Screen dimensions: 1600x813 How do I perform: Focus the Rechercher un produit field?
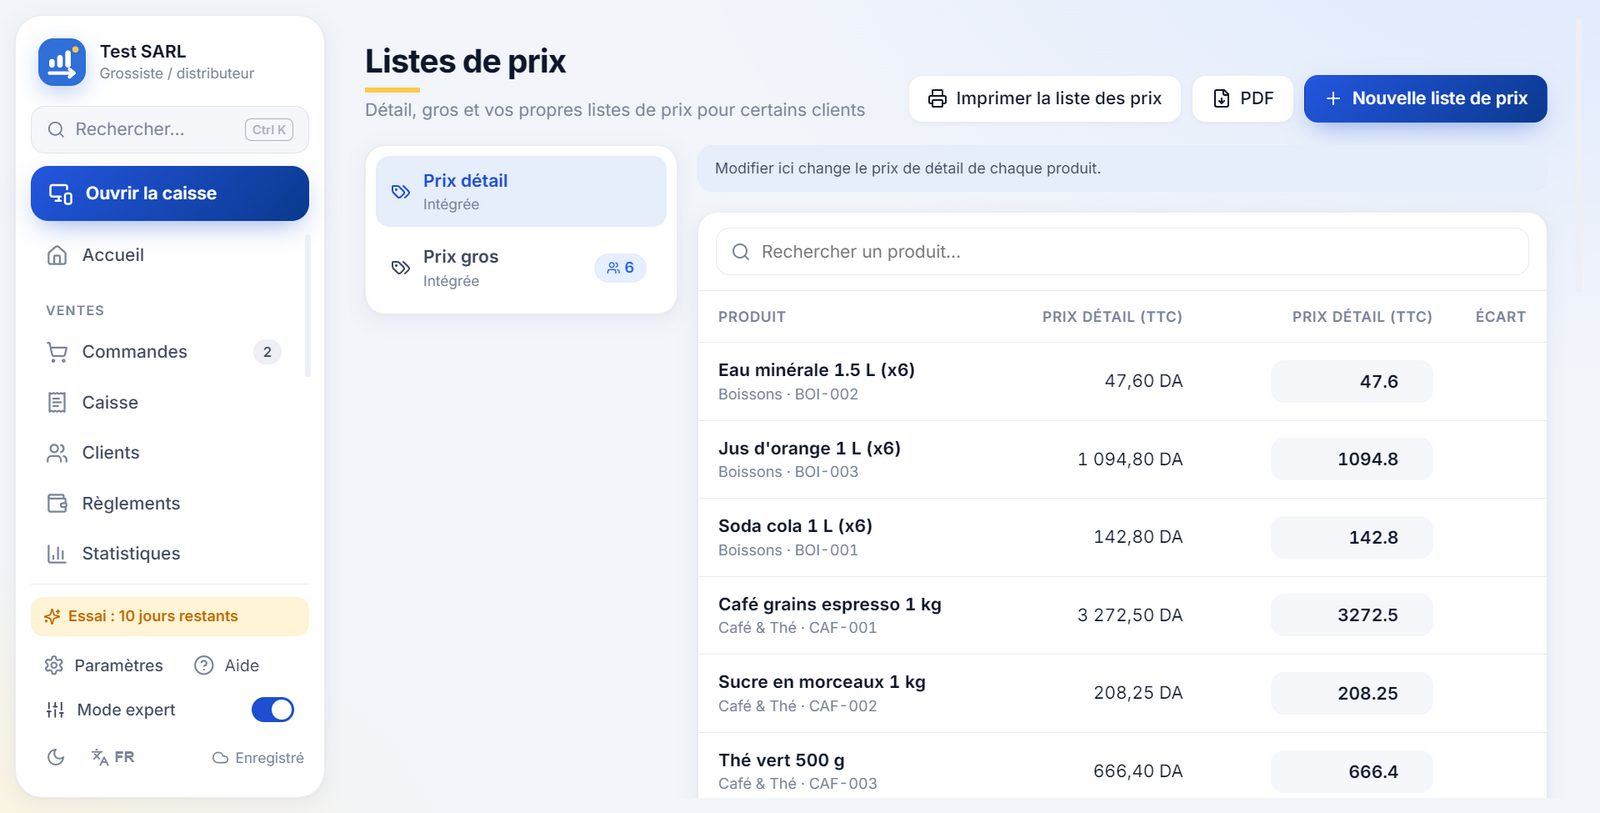(x=1122, y=252)
